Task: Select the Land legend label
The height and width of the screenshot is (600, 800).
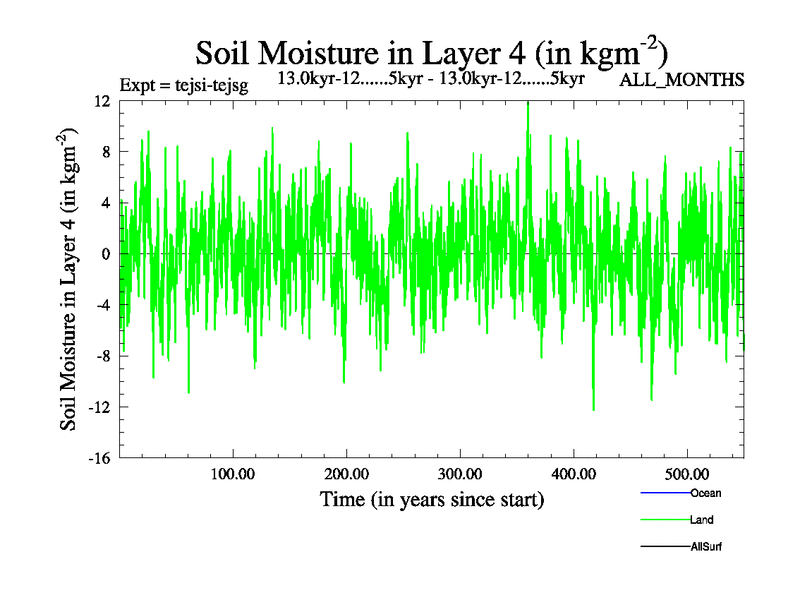Action: tap(701, 520)
